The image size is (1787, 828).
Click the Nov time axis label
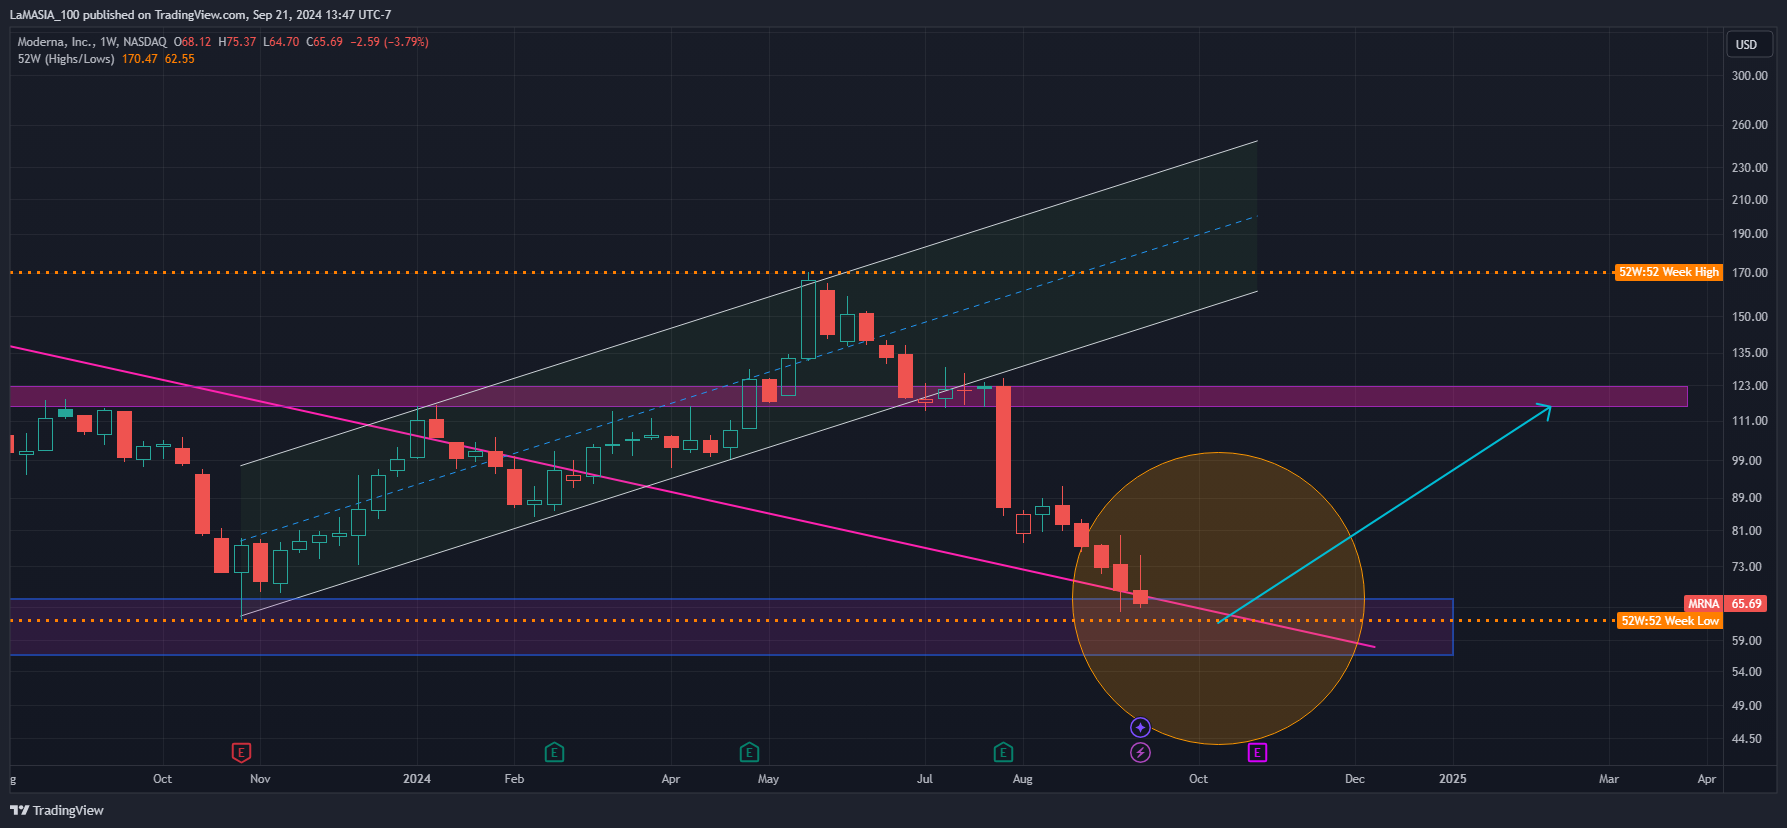[x=260, y=779]
